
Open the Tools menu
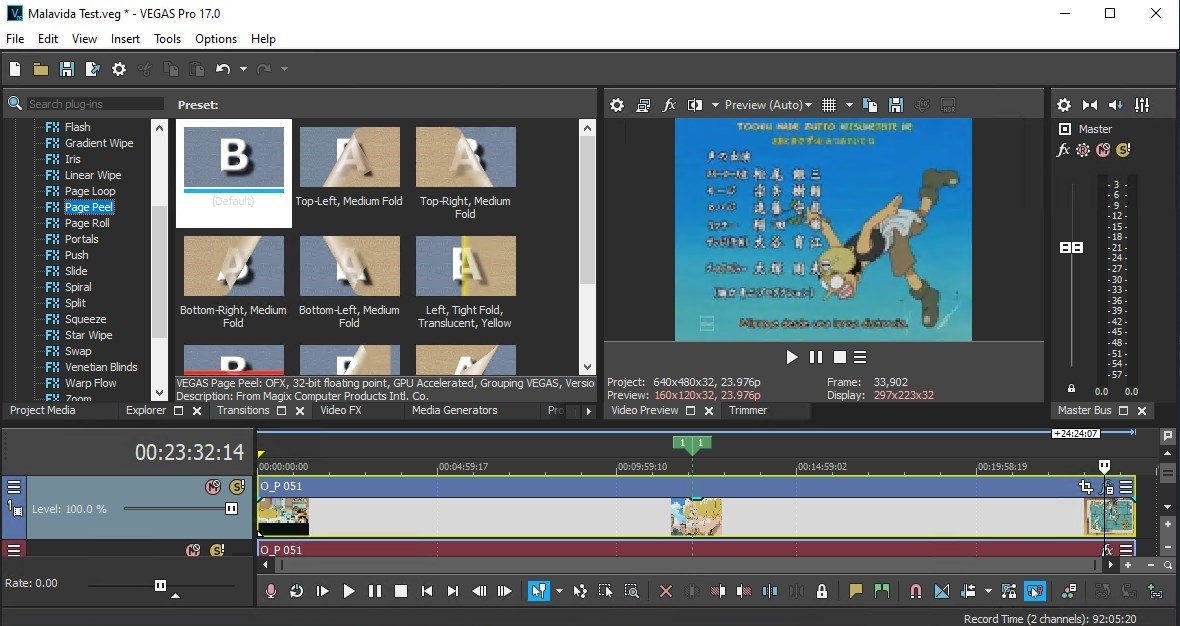tap(167, 39)
